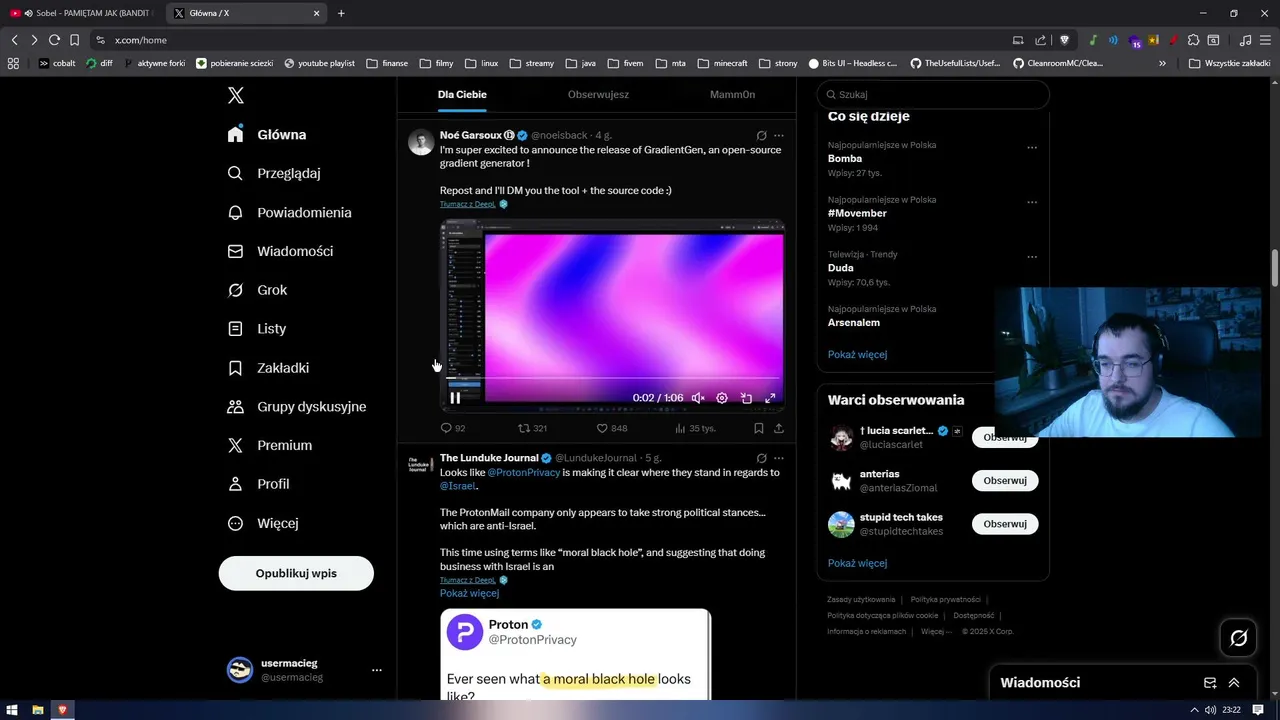Compose new message in Wiadomości drawer
Image resolution: width=1280 pixels, height=720 pixels.
pos(1210,683)
